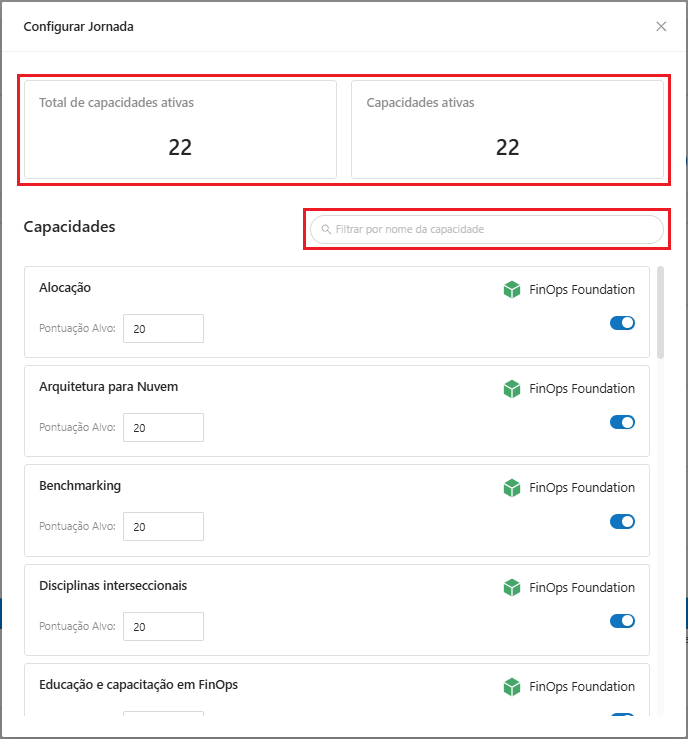
Task: Switch off Disciplinas interseccionais capability
Action: point(622,621)
